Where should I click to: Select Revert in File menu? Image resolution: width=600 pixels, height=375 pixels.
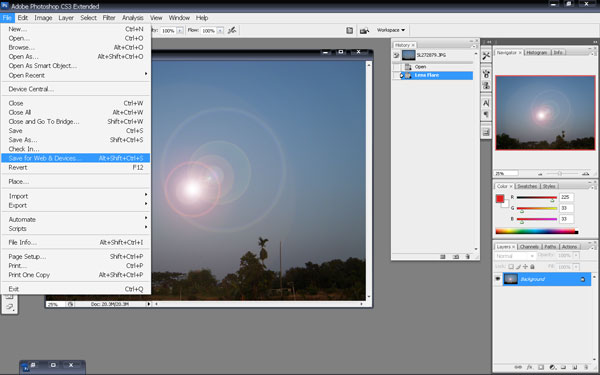pos(76,167)
